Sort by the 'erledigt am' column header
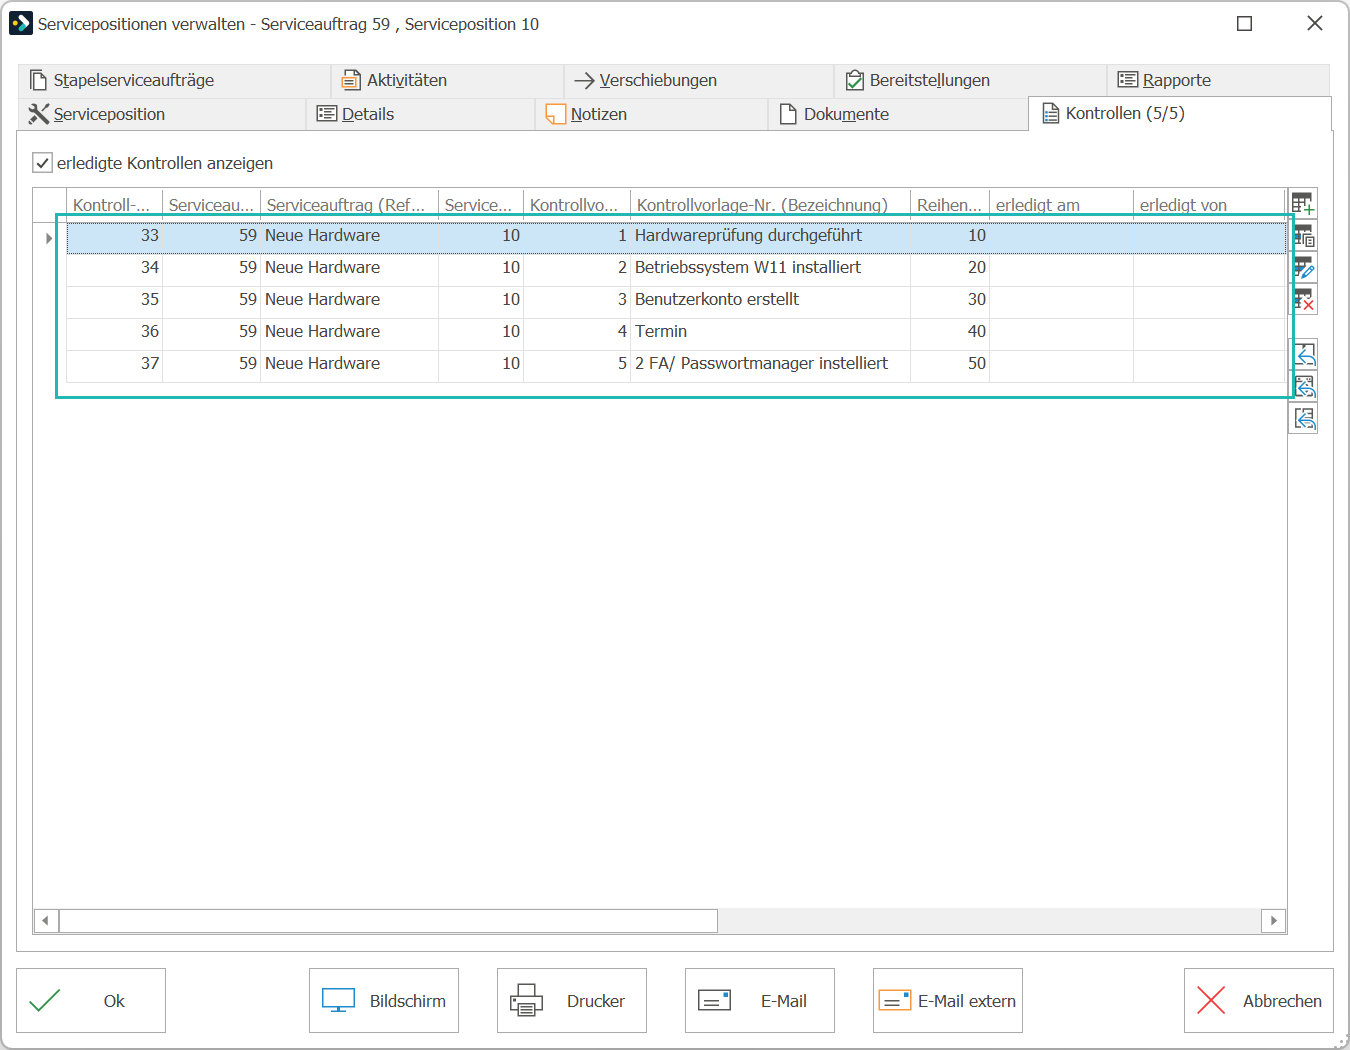The image size is (1350, 1050). (1061, 205)
